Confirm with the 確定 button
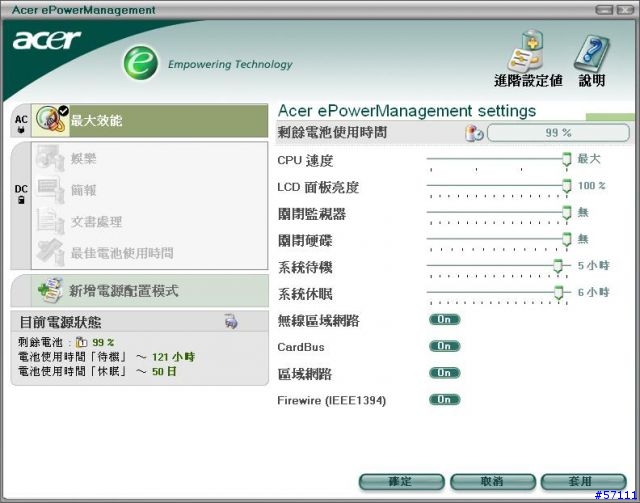 pos(401,482)
